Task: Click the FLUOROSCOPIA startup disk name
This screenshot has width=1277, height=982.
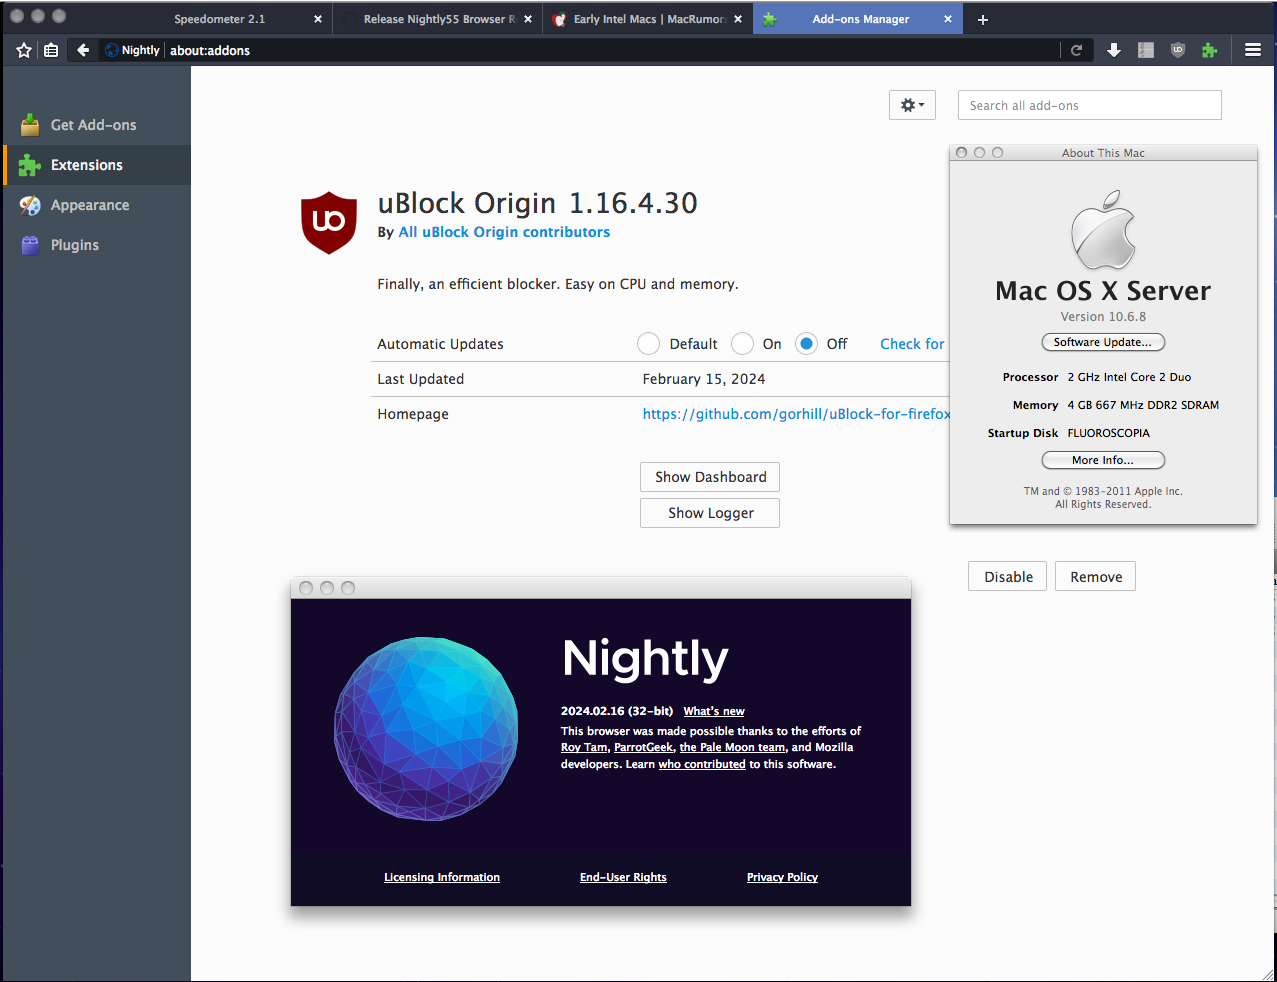Action: coord(1108,433)
